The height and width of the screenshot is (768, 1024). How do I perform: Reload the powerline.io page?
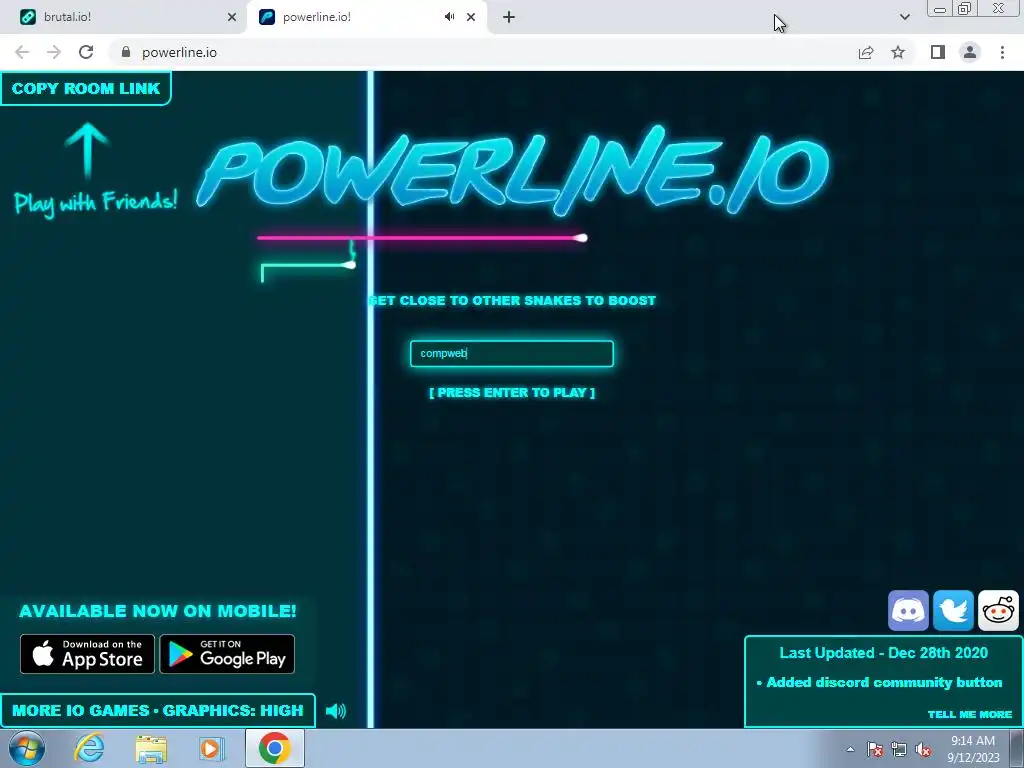pyautogui.click(x=86, y=52)
